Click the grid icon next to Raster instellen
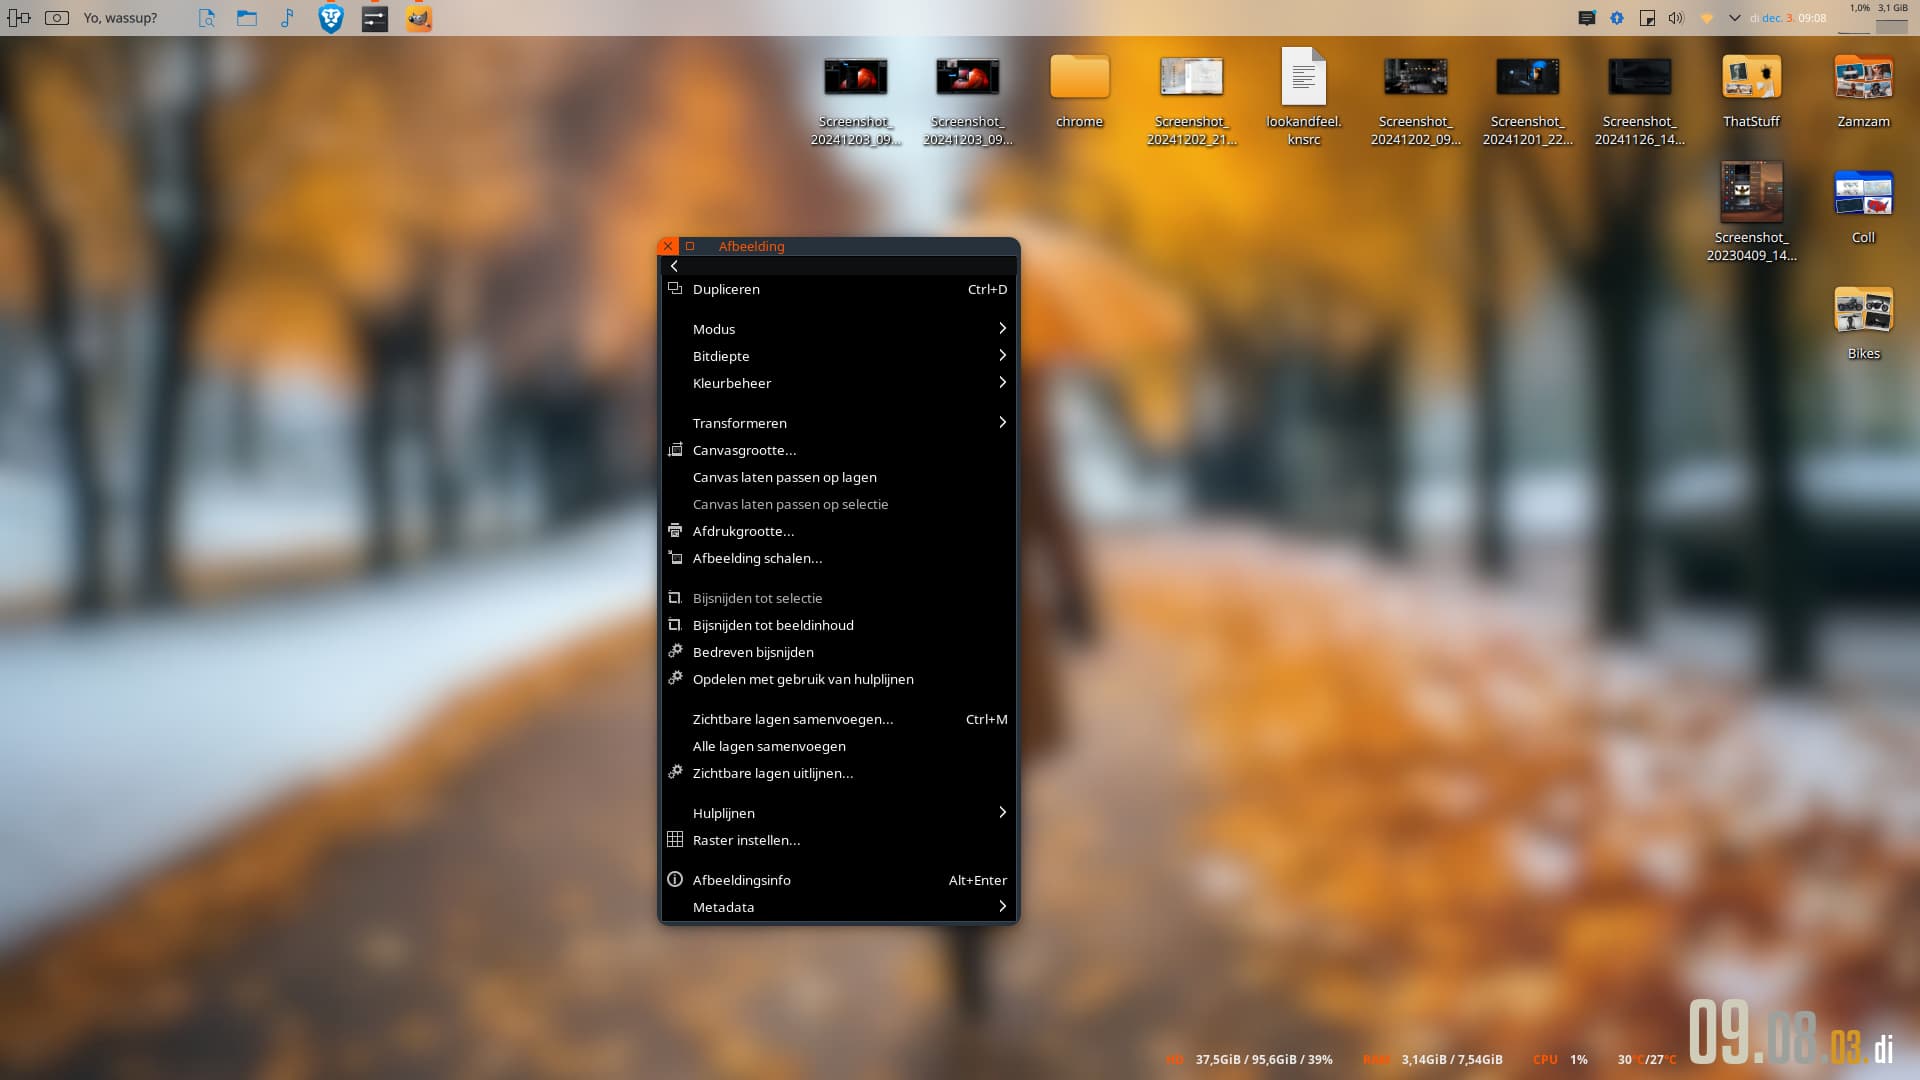This screenshot has height=1080, width=1920. tap(675, 839)
